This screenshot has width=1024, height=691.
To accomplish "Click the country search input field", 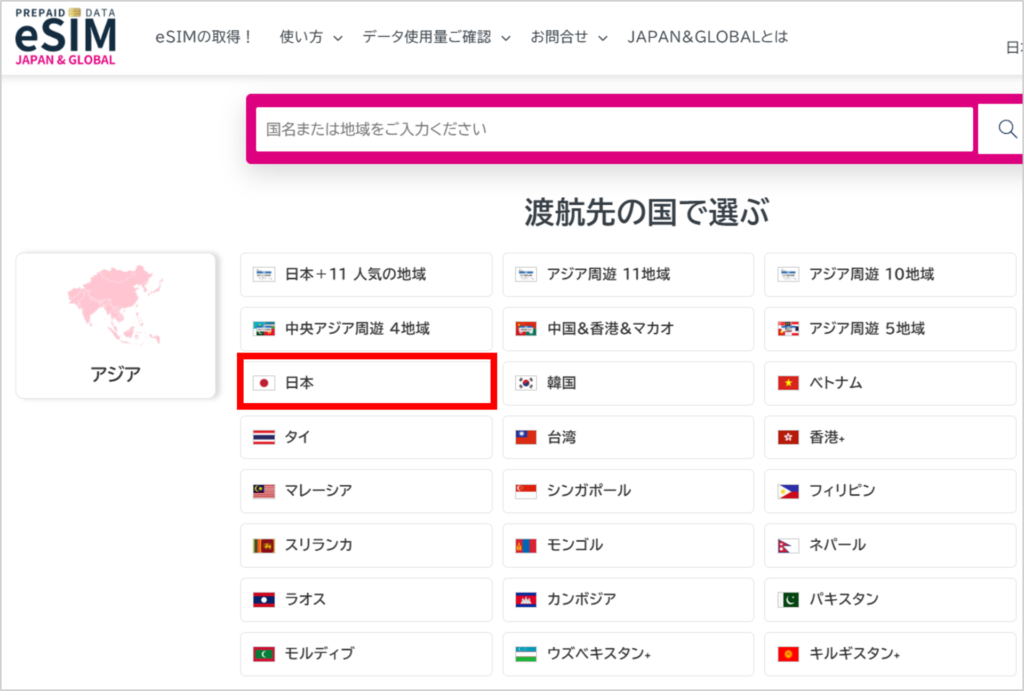I will [613, 128].
